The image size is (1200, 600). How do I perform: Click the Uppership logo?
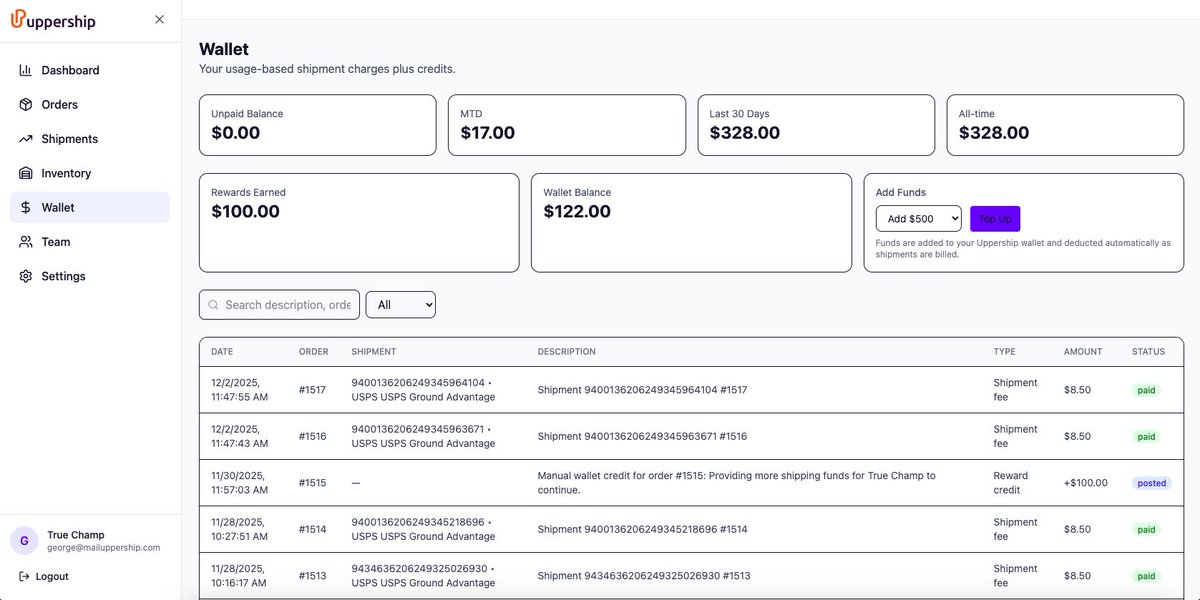click(53, 20)
